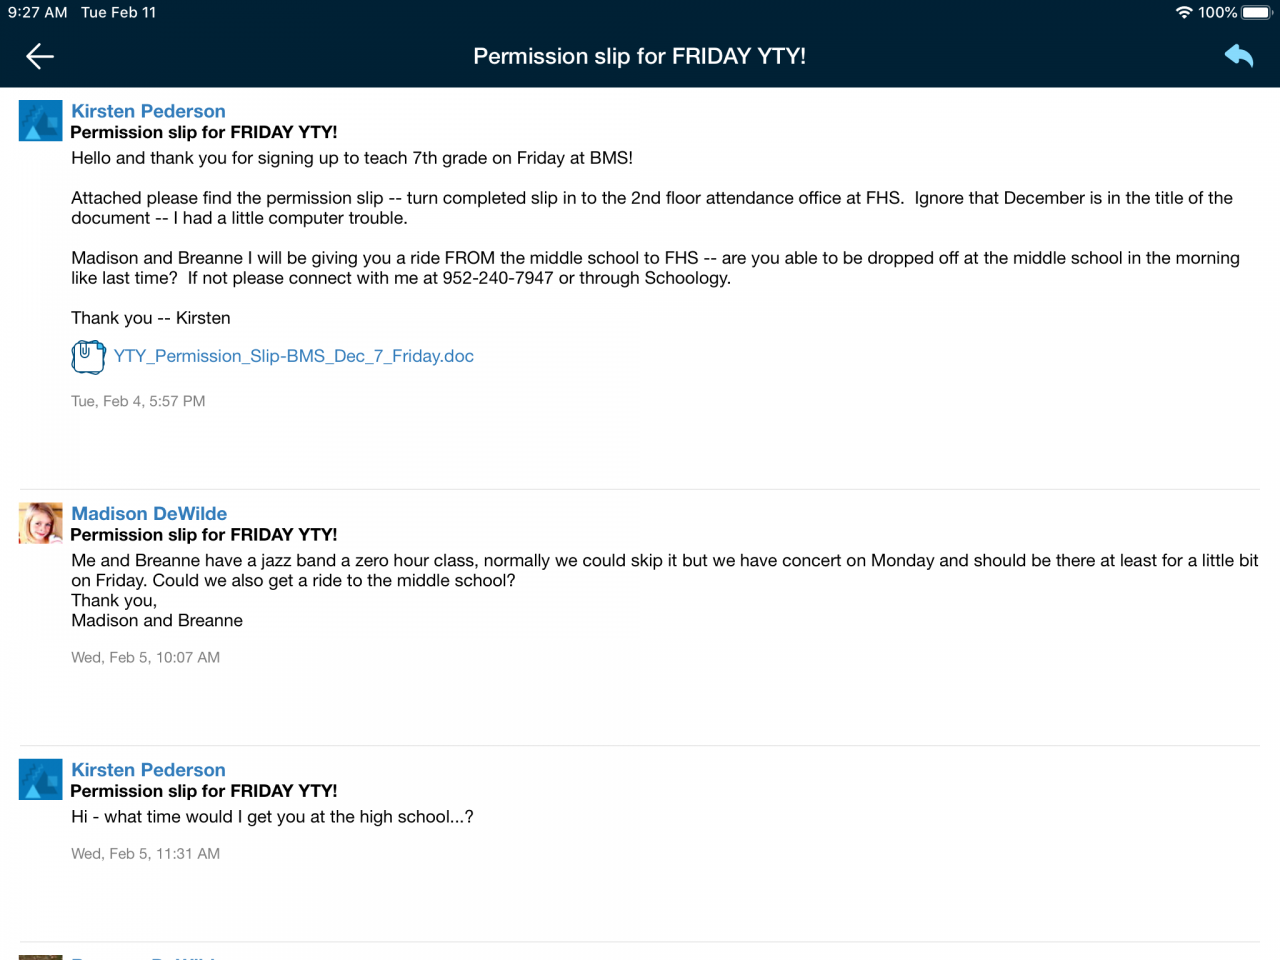The image size is (1280, 960).
Task: Tap Kirsten Pederson's avatar beside the 11:31 AM reply
Action: tap(40, 779)
